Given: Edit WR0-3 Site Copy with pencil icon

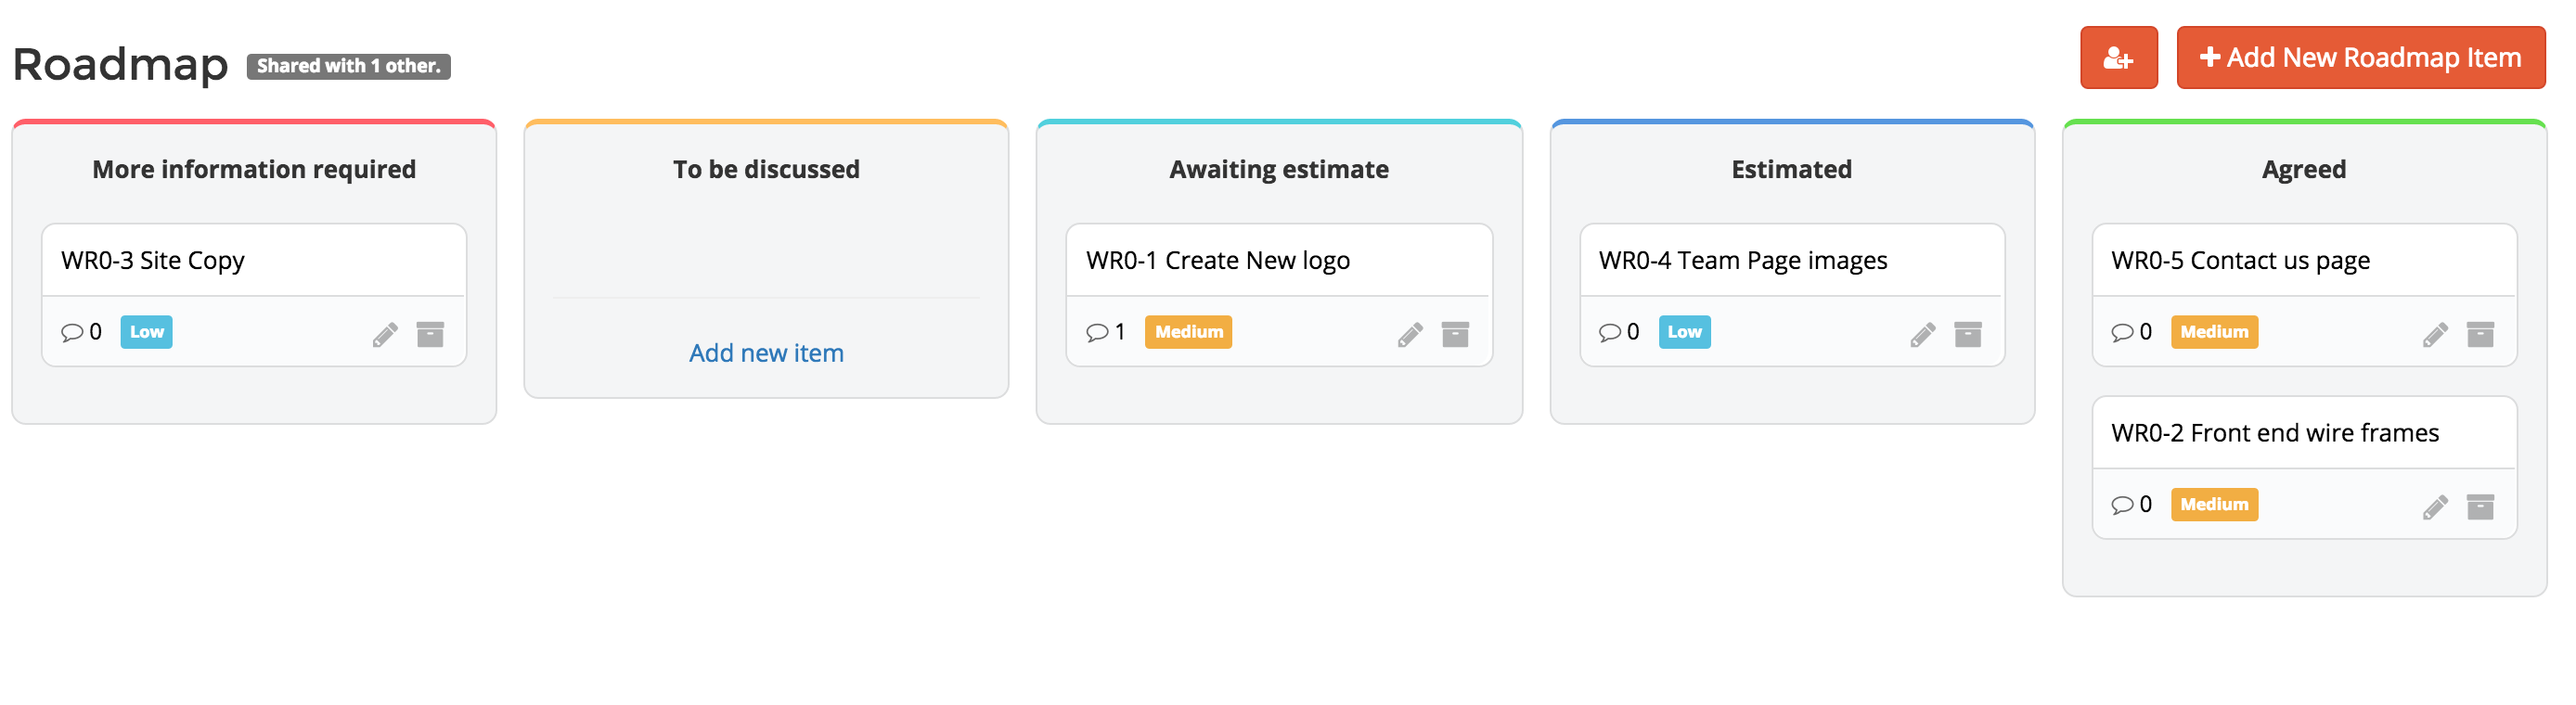Looking at the screenshot, I should click(385, 334).
